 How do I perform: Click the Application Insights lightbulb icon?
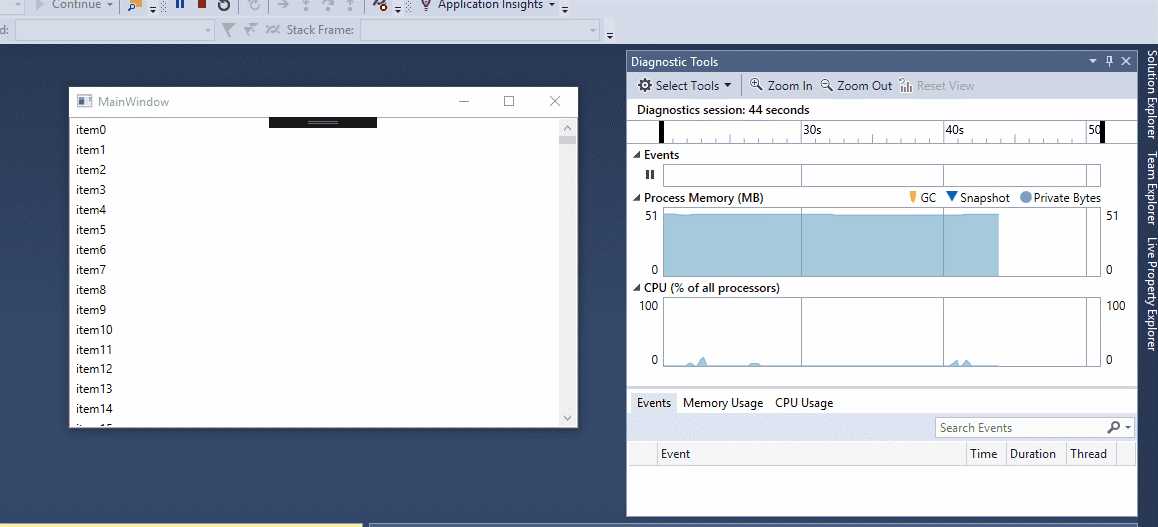coord(425,4)
